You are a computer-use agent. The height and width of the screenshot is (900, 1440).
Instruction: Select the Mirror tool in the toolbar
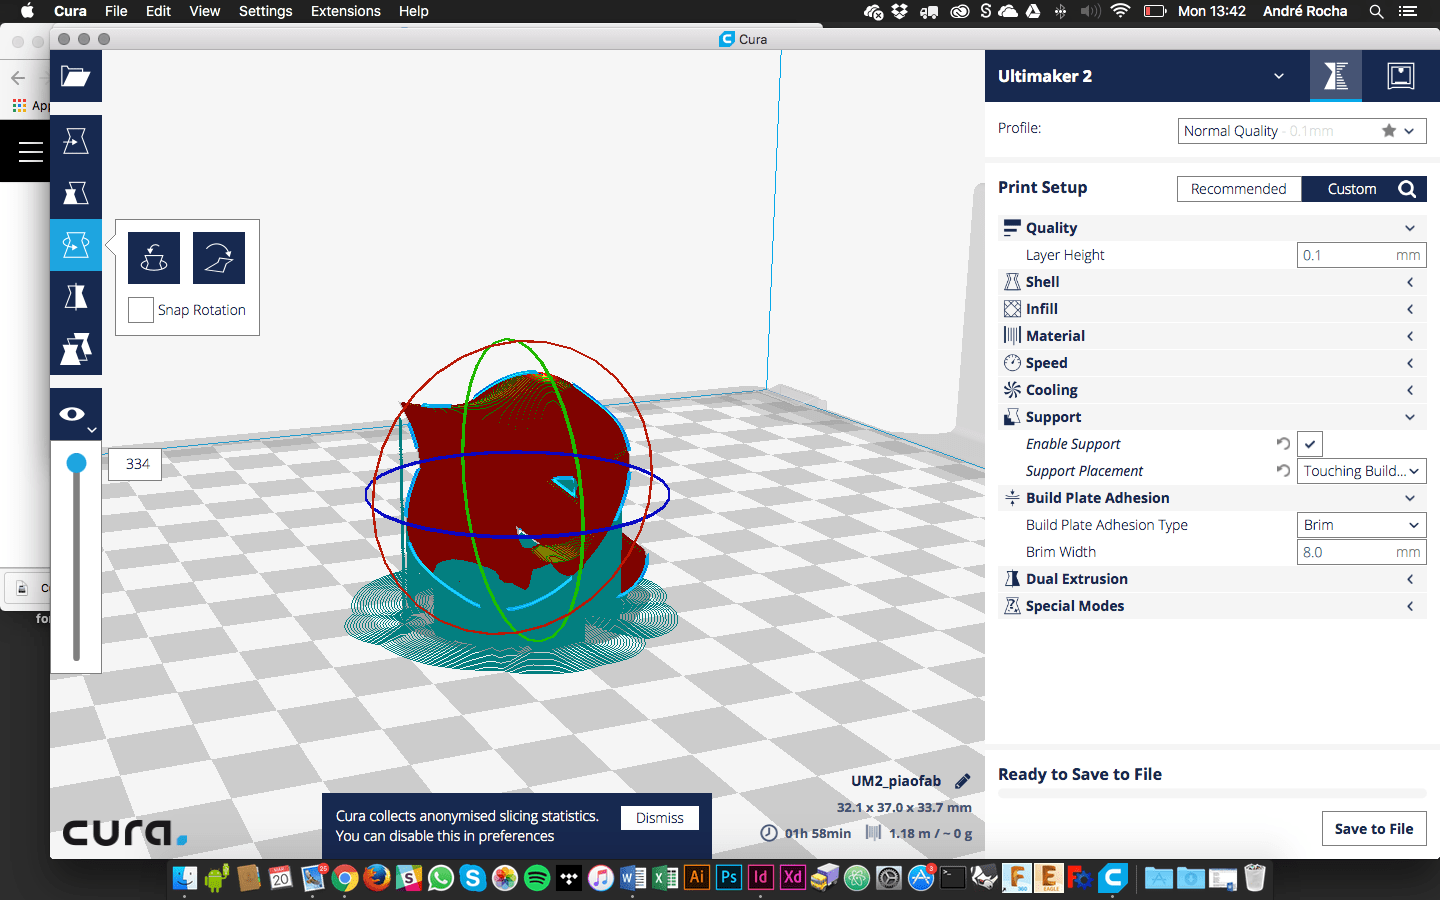[x=76, y=297]
